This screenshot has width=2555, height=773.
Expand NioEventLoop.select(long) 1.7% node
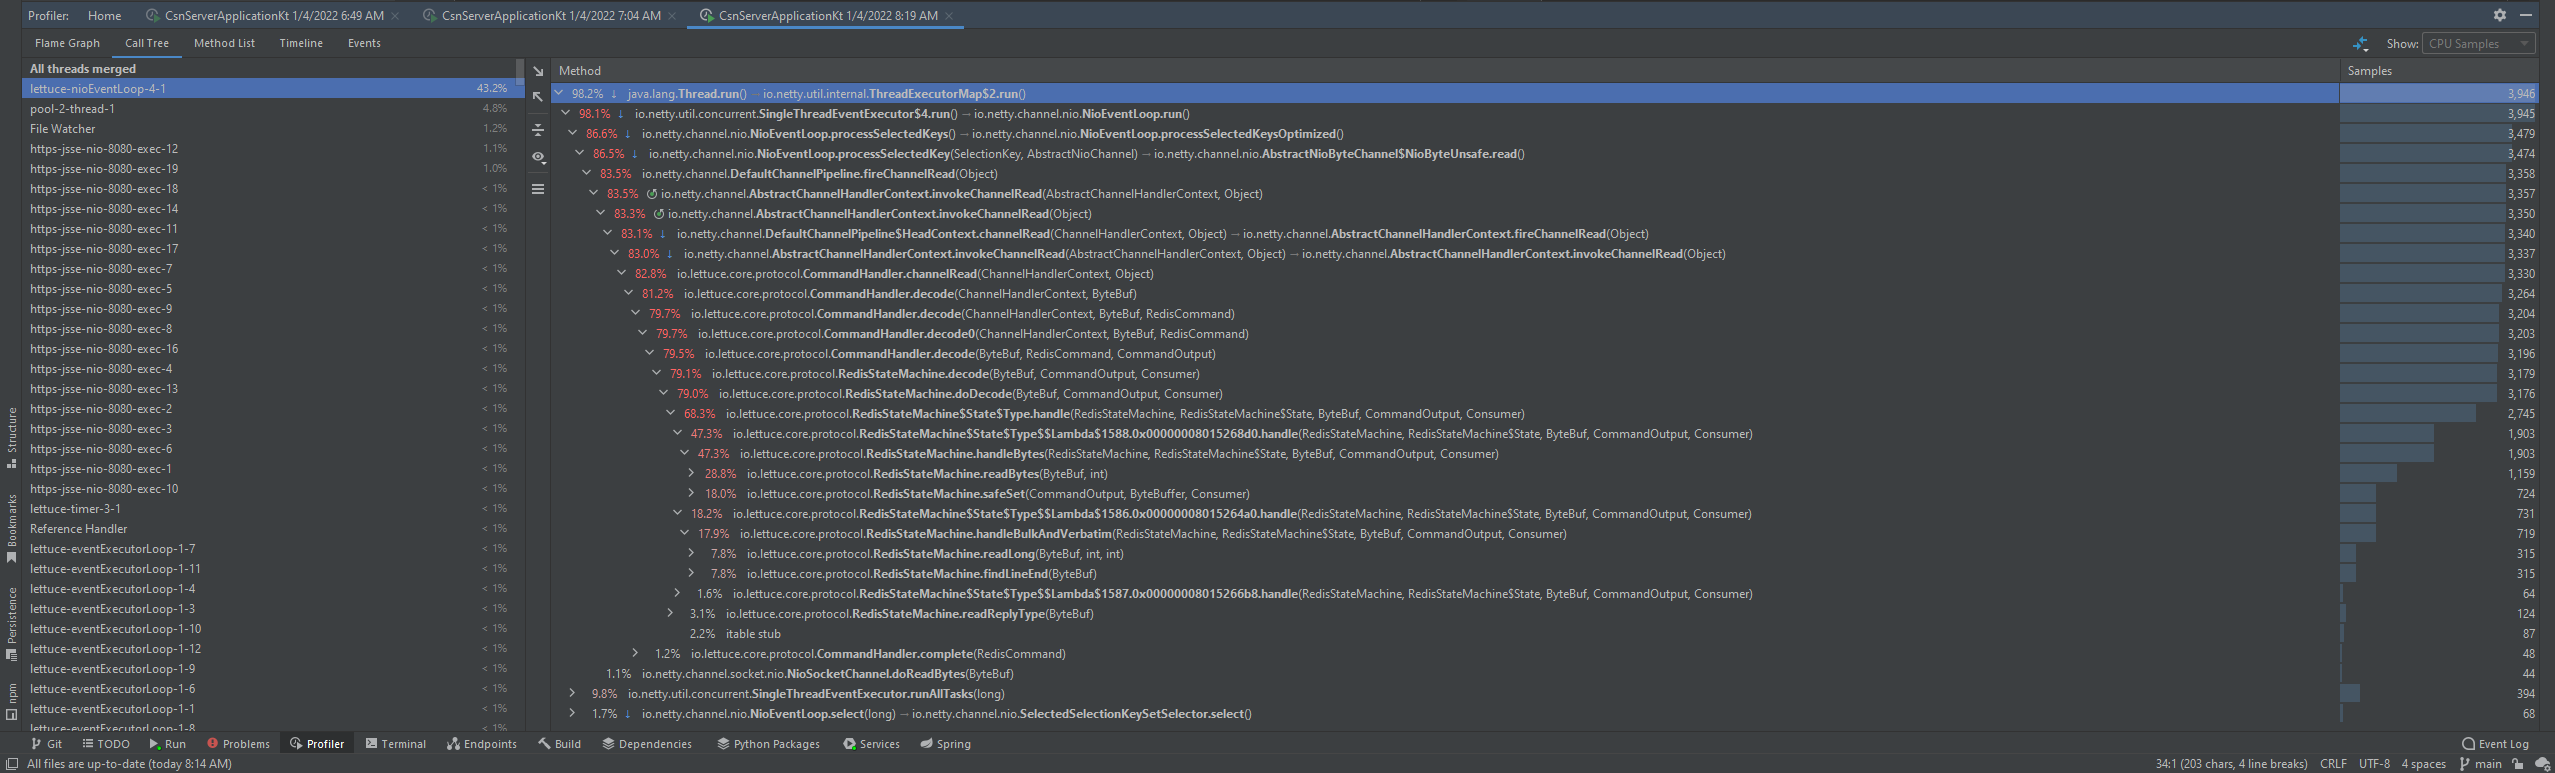click(572, 713)
